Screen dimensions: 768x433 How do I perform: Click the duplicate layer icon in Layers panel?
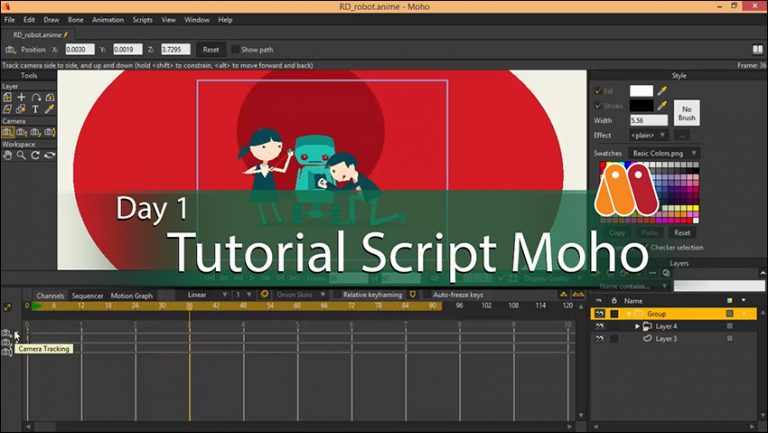(666, 273)
